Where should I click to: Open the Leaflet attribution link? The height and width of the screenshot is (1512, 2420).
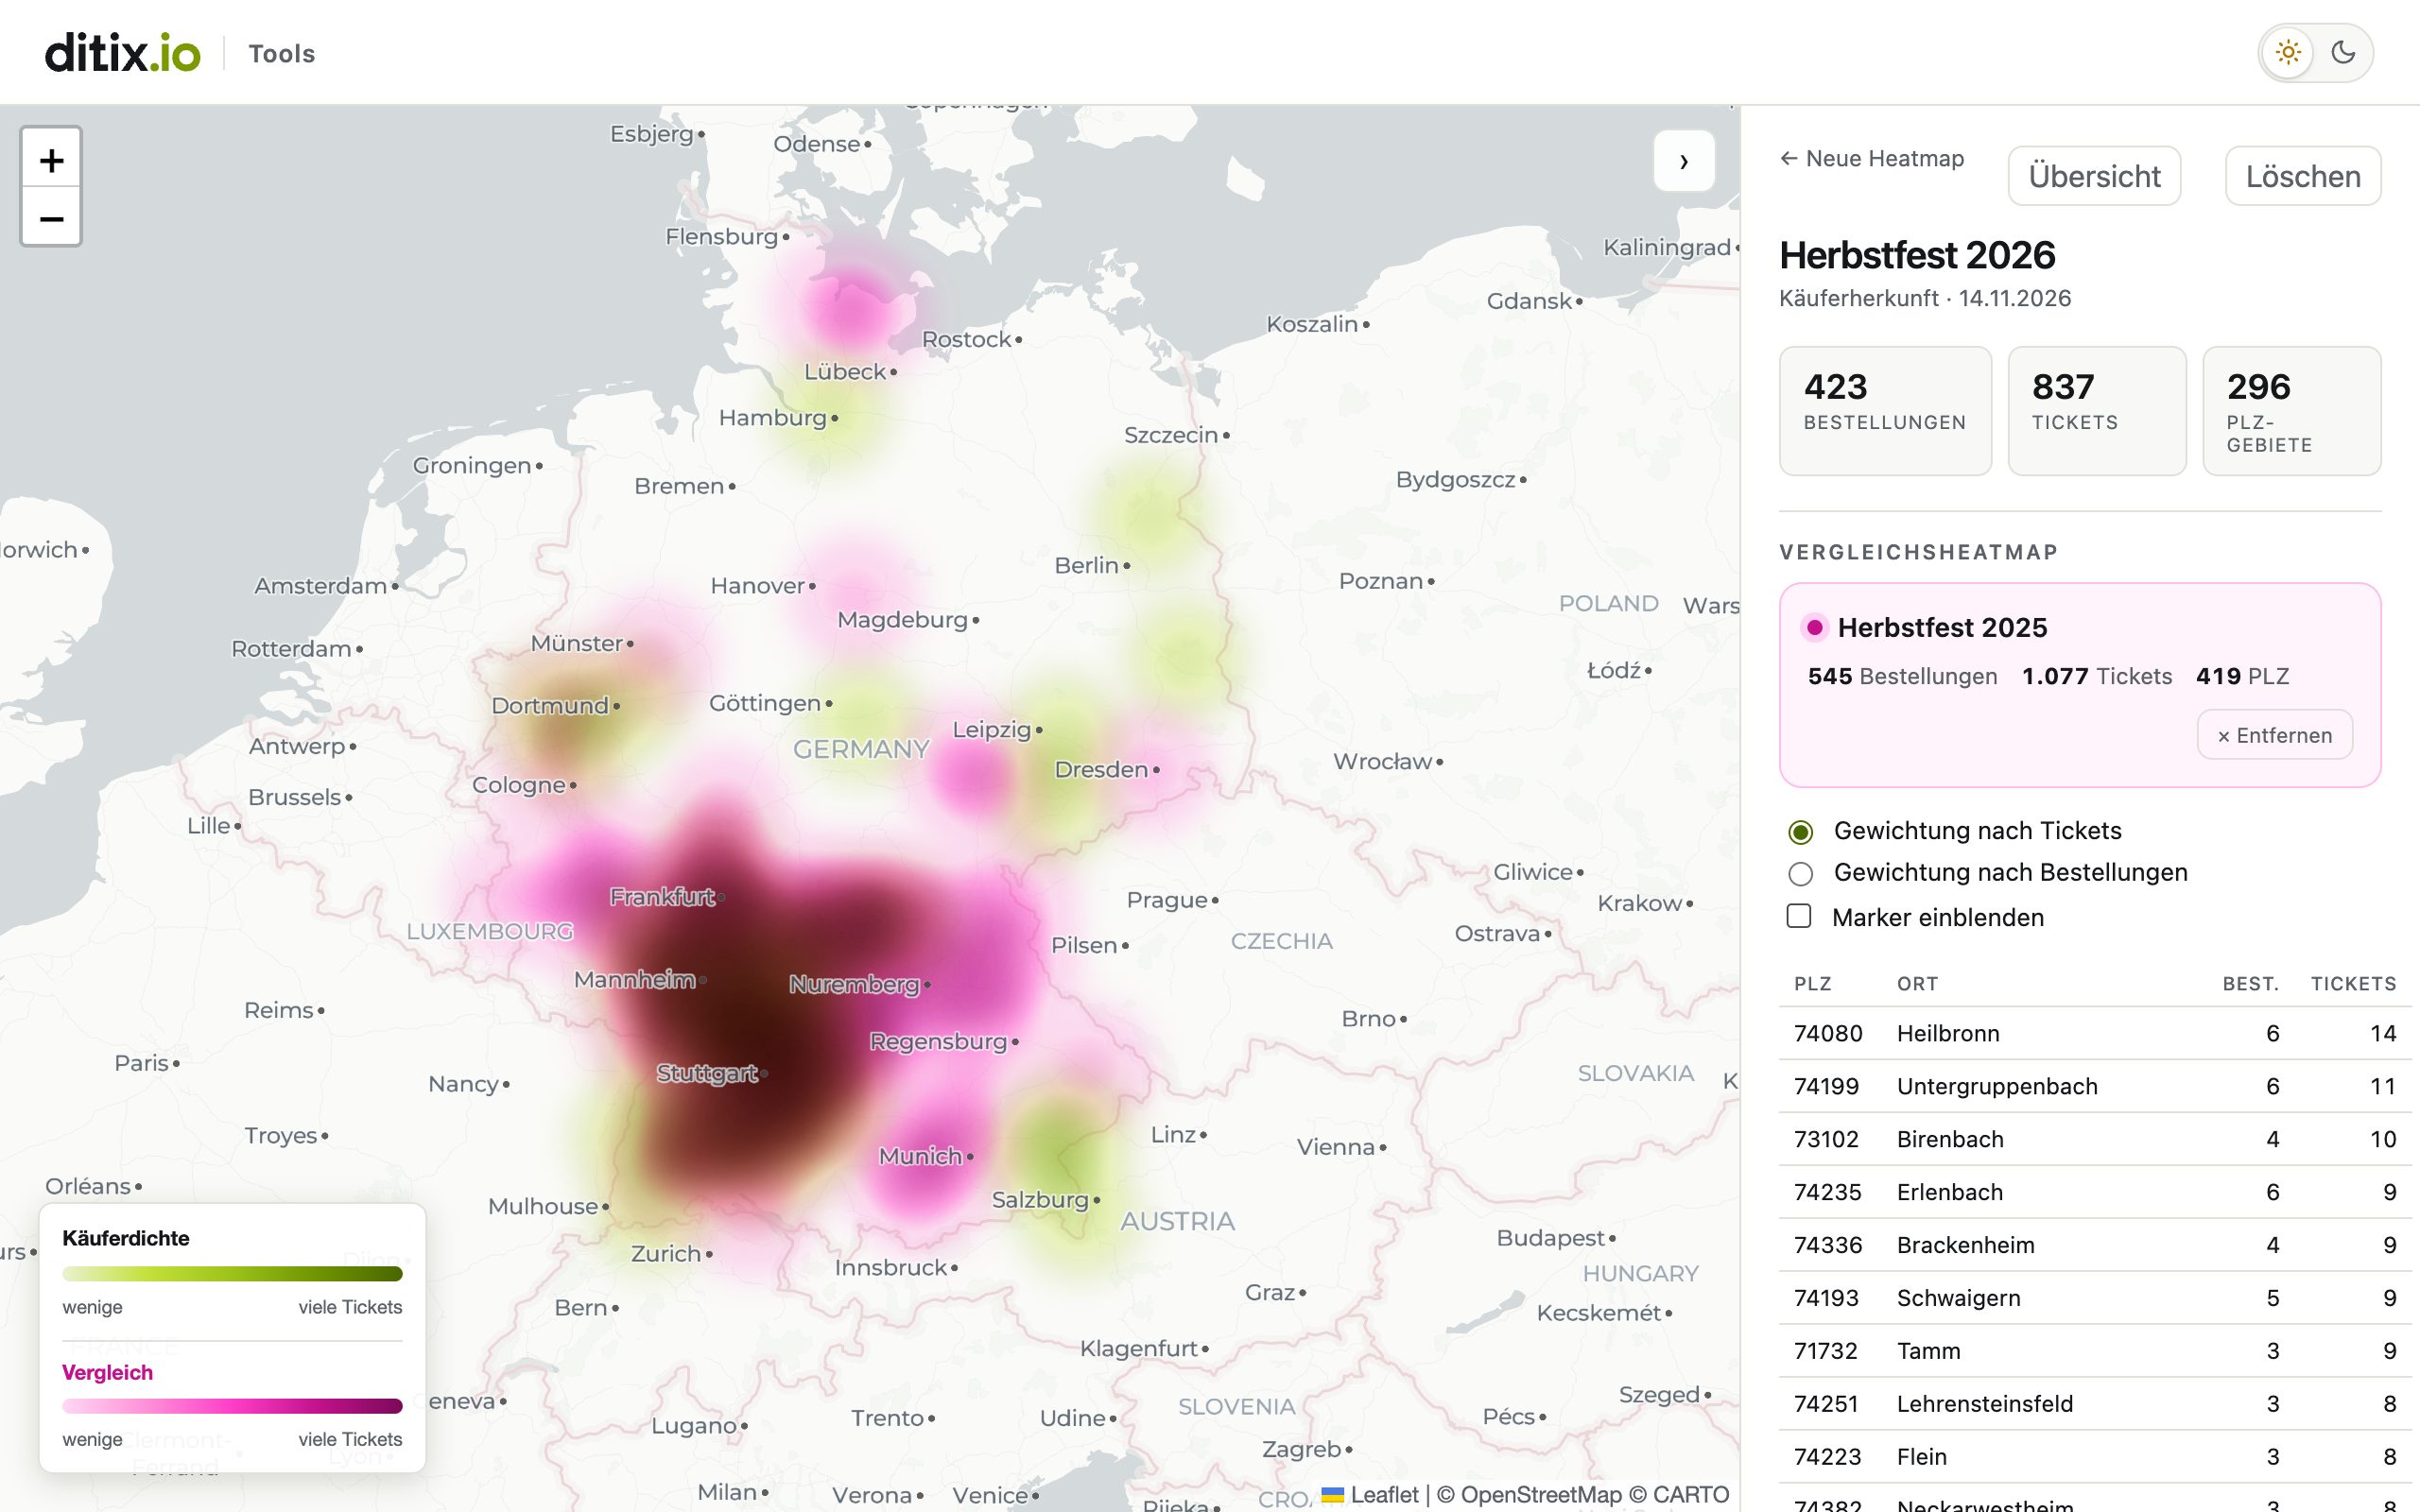click(1370, 1495)
